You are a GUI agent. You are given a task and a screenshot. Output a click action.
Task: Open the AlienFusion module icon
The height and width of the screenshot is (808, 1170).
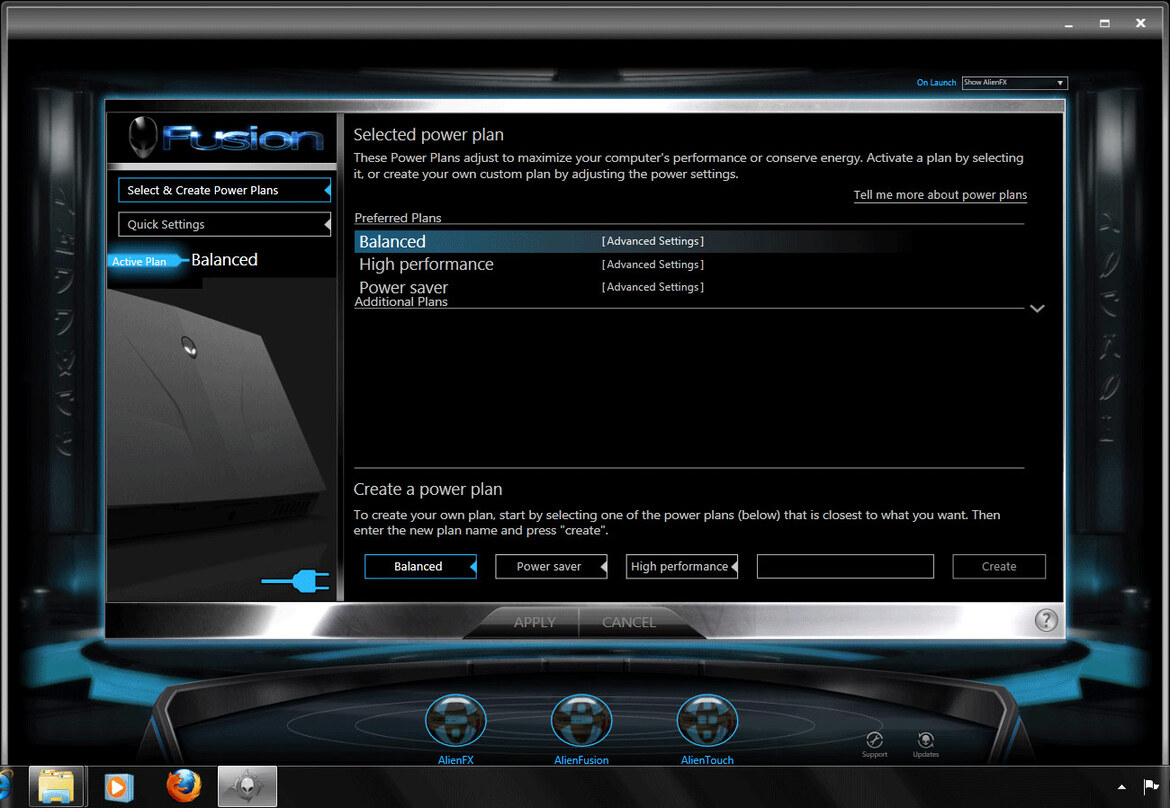point(581,721)
